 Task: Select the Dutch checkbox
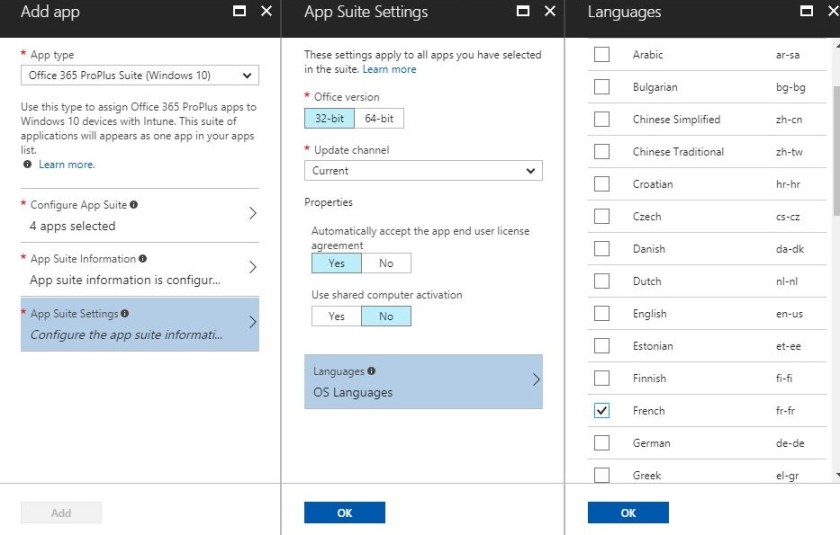click(x=602, y=281)
